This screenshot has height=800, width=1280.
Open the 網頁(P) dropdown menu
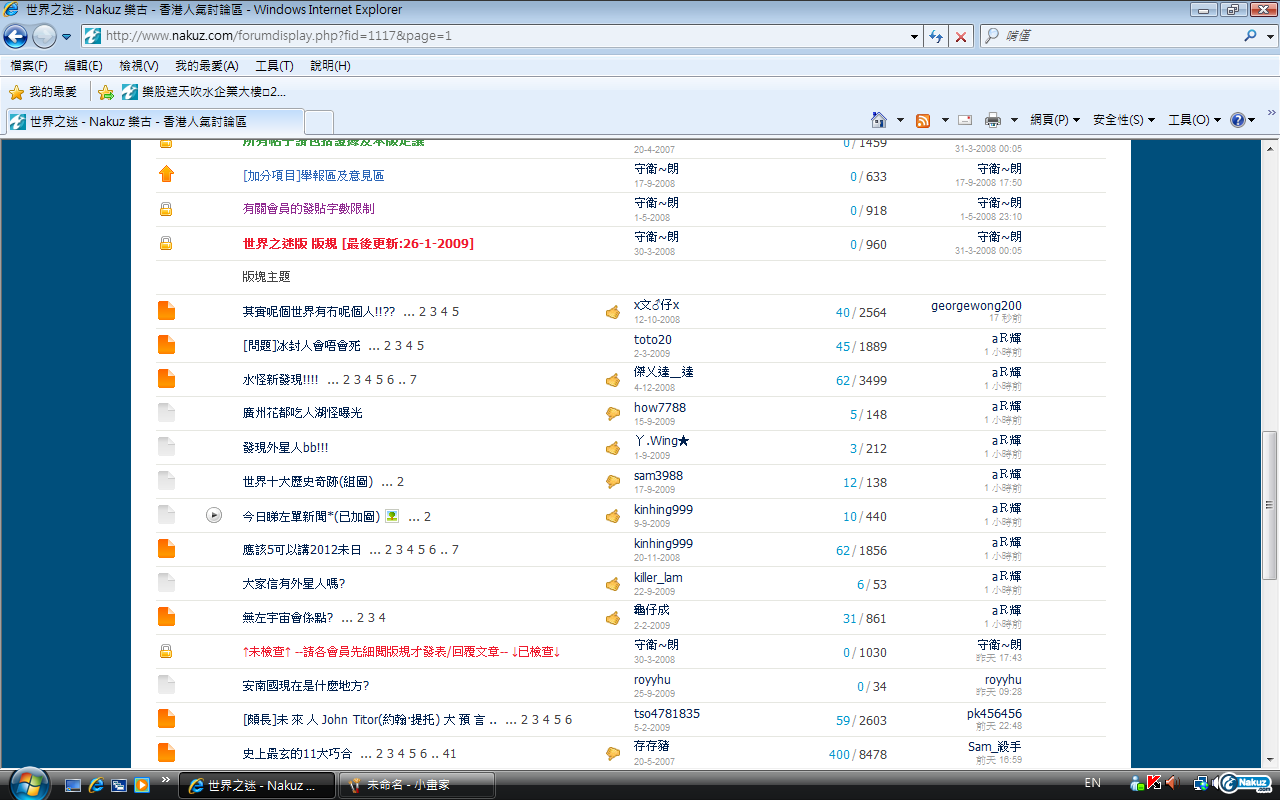pos(1055,120)
